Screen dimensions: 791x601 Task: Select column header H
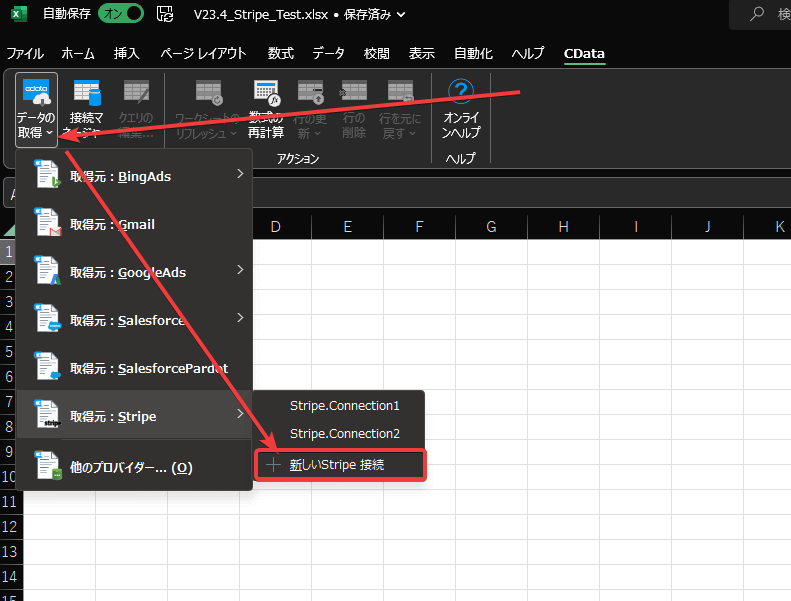click(563, 227)
